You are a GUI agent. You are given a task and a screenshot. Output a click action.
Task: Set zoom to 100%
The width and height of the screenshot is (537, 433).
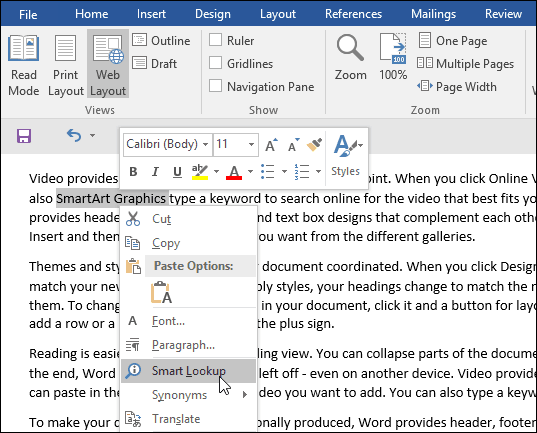pyautogui.click(x=393, y=57)
